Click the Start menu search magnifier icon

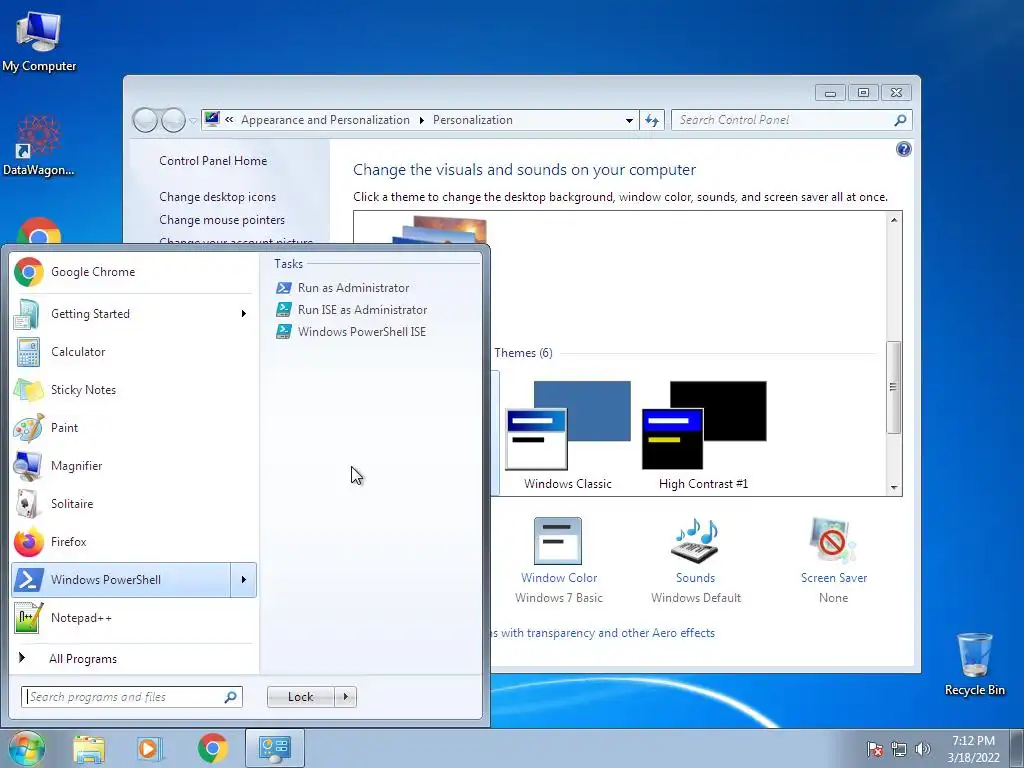231,697
